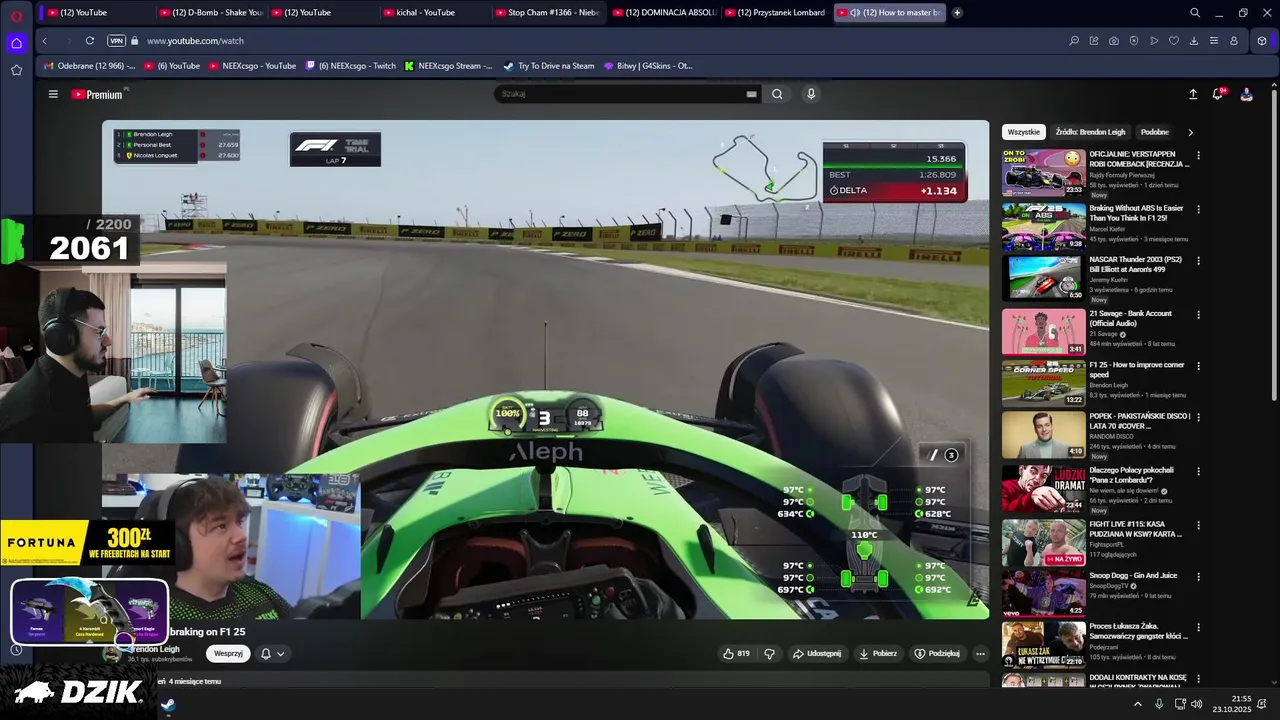
Task: Open the Opera menu logo
Action: coord(16,14)
